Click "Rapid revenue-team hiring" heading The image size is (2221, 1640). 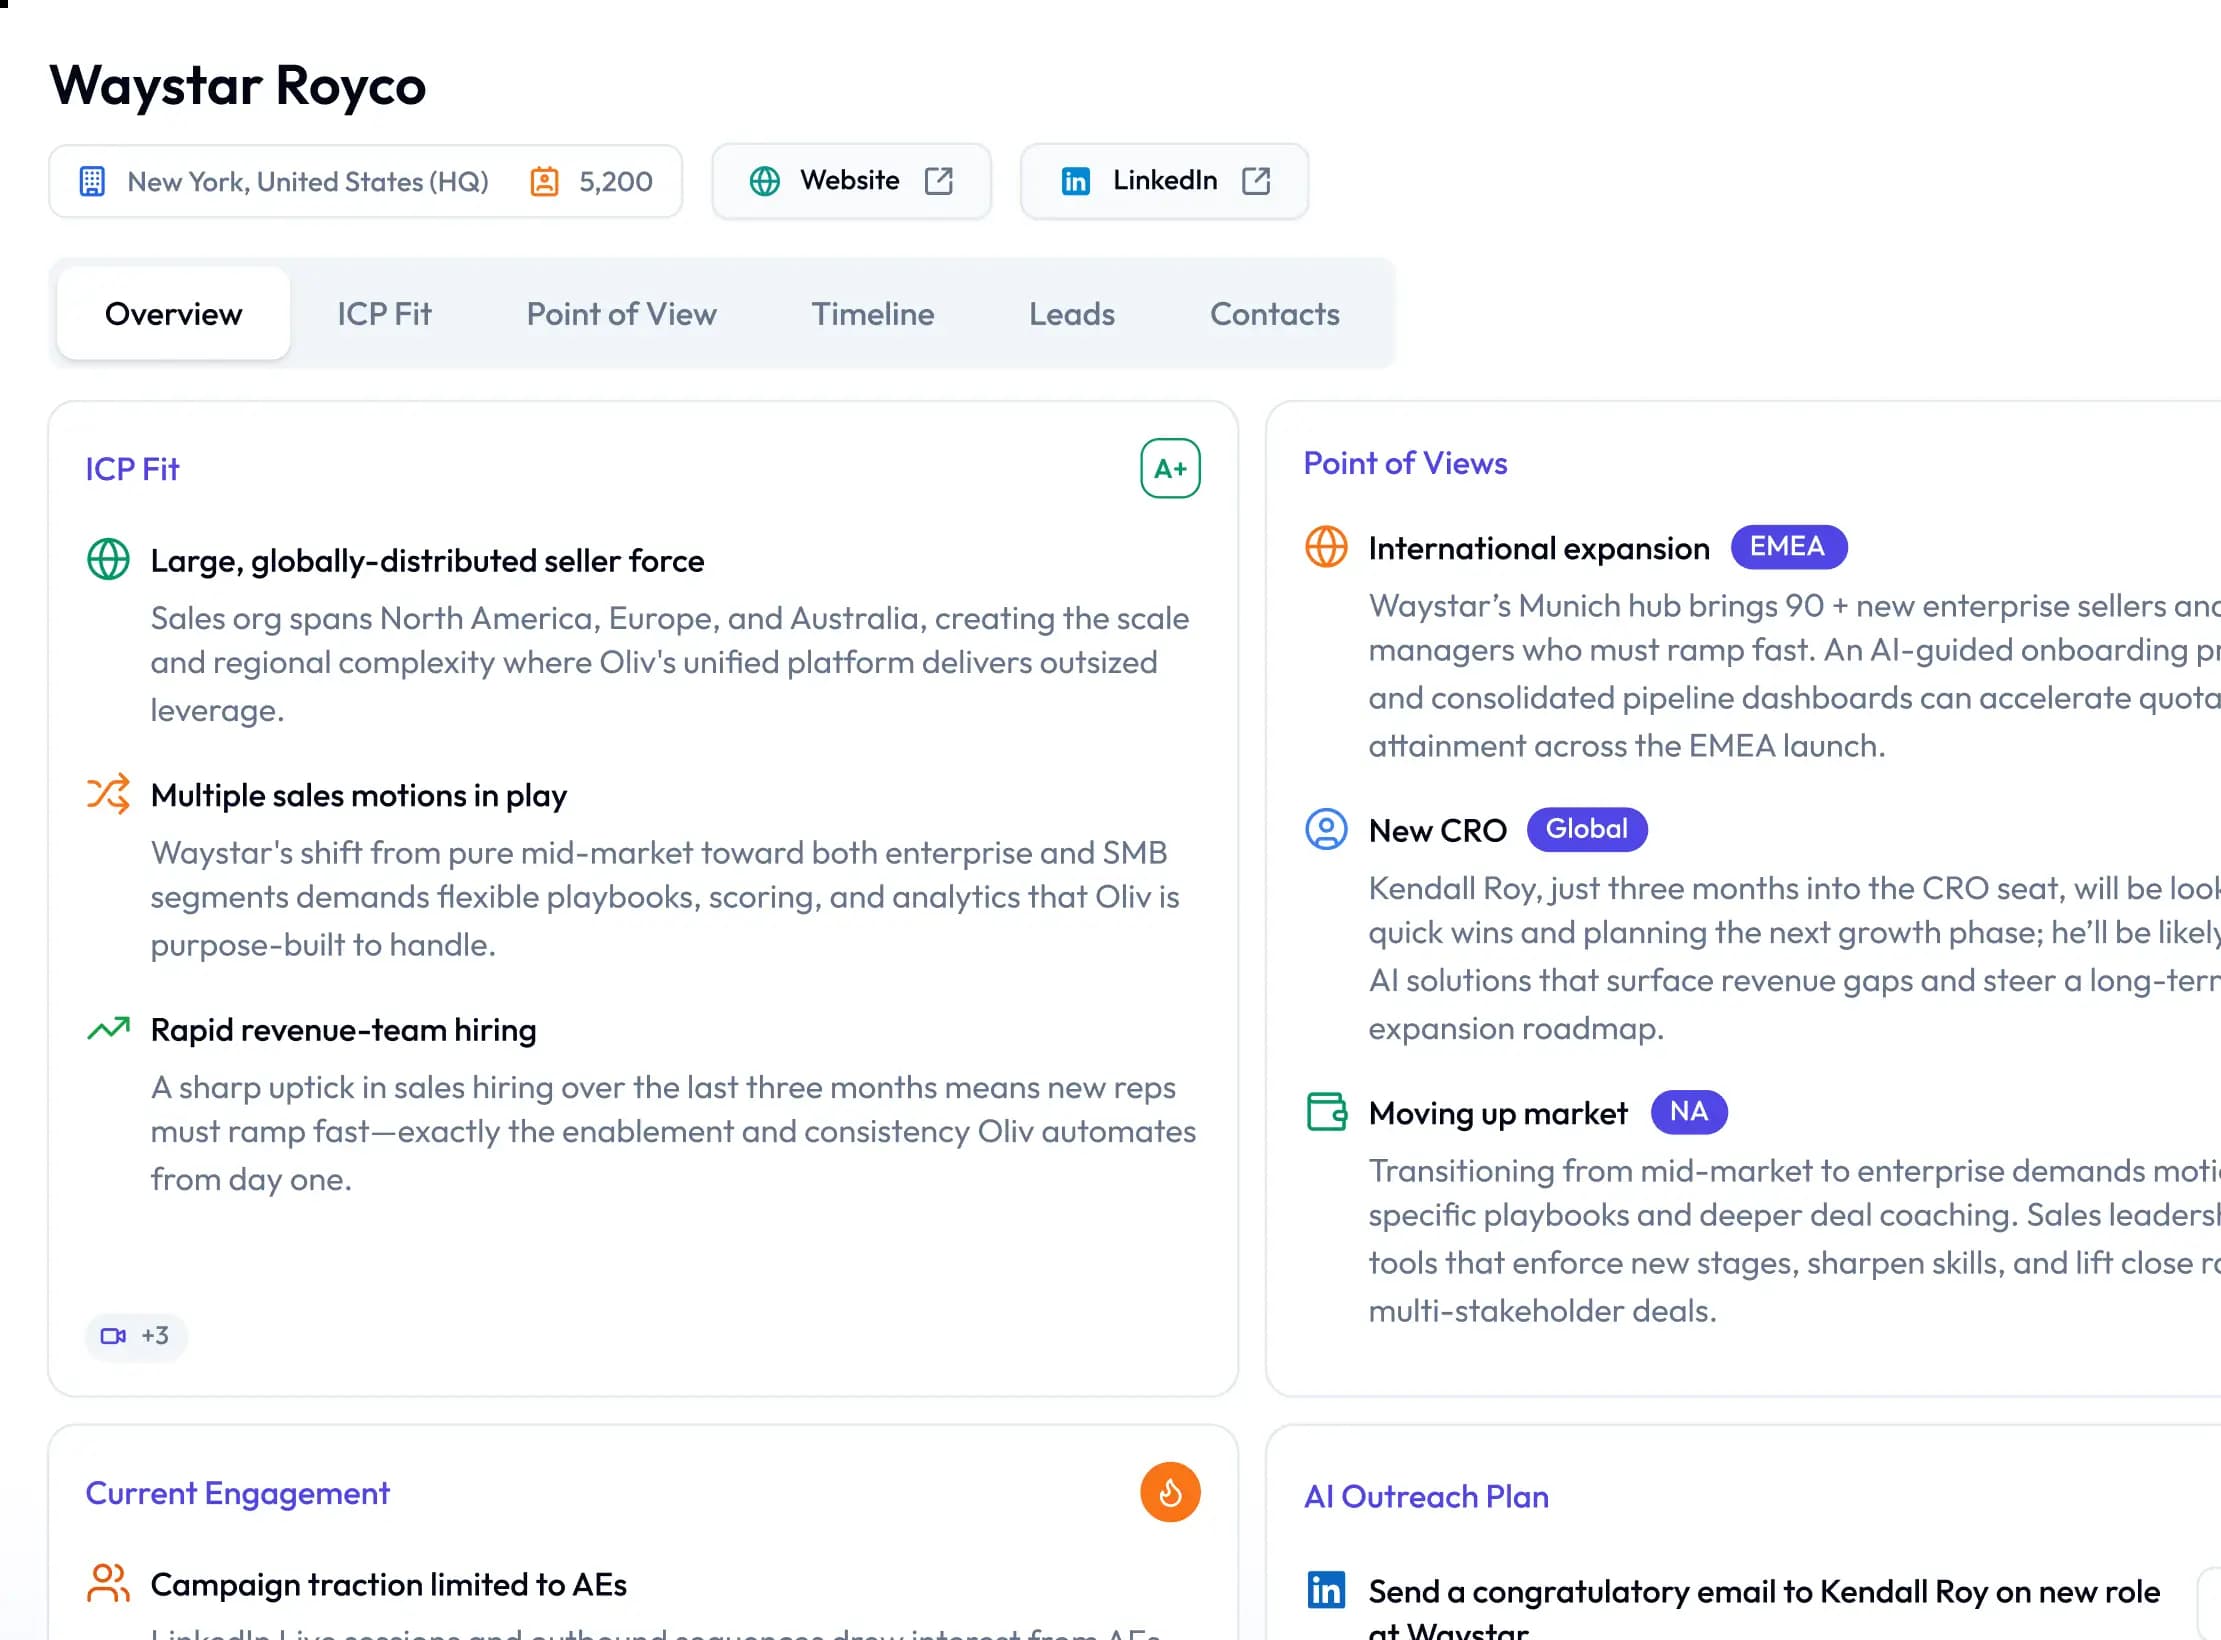(x=343, y=1030)
